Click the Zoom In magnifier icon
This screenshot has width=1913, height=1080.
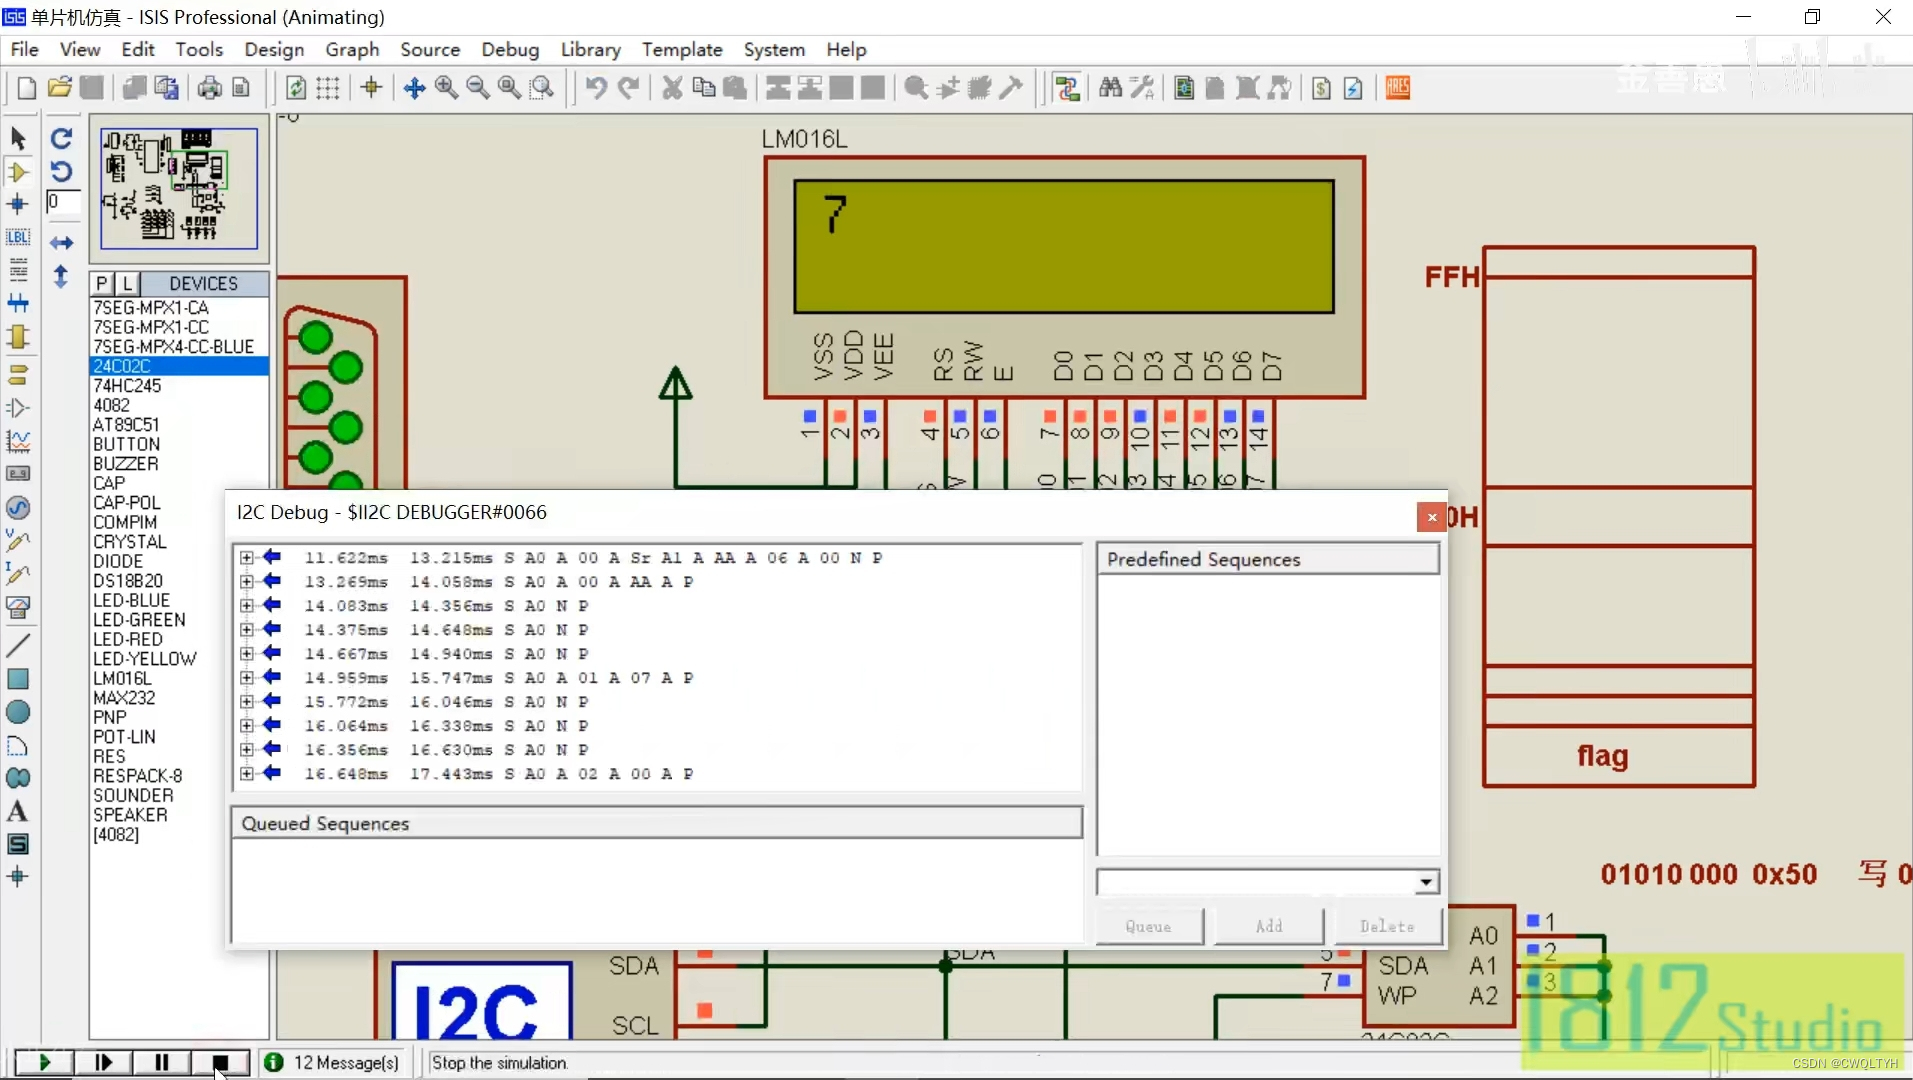[x=447, y=88]
